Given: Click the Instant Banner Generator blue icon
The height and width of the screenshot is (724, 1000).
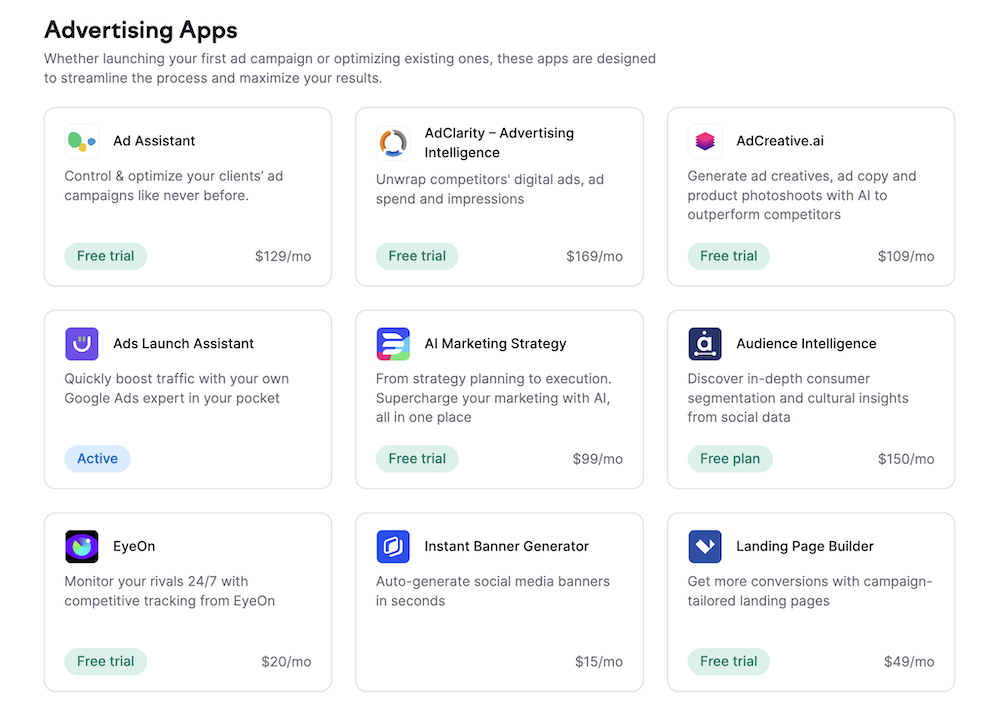Looking at the screenshot, I should (x=393, y=546).
